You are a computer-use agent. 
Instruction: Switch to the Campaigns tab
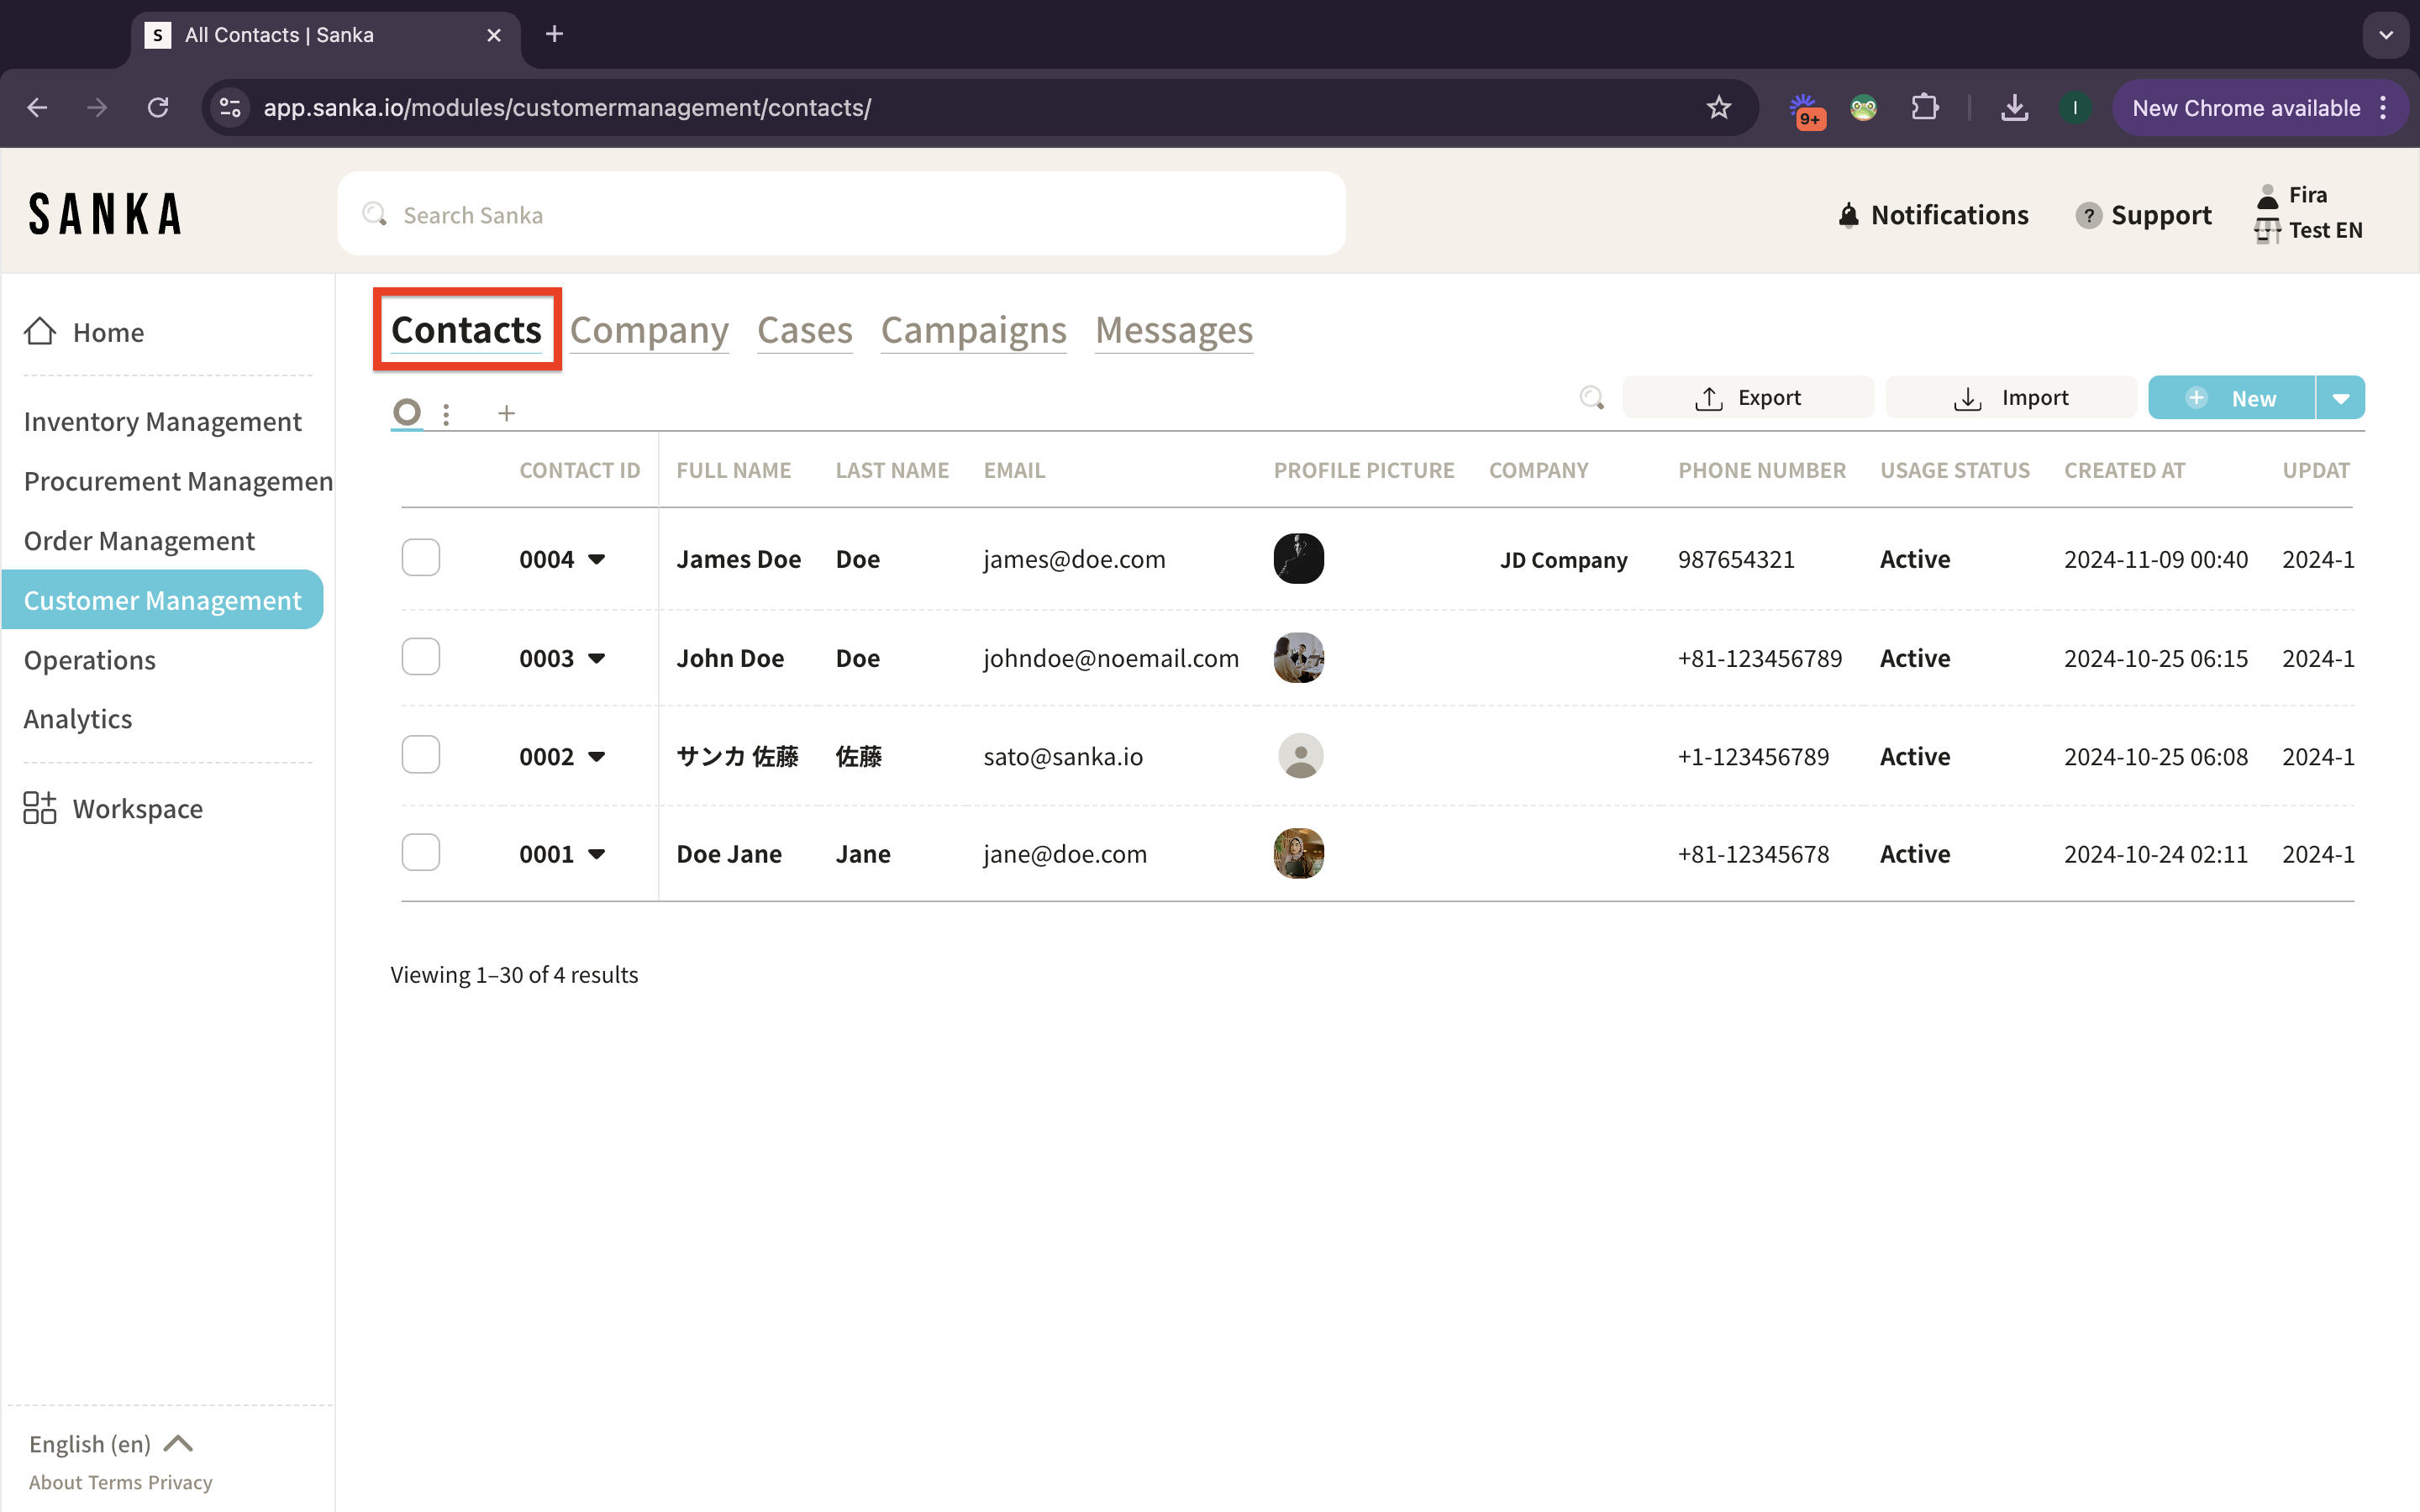973,330
